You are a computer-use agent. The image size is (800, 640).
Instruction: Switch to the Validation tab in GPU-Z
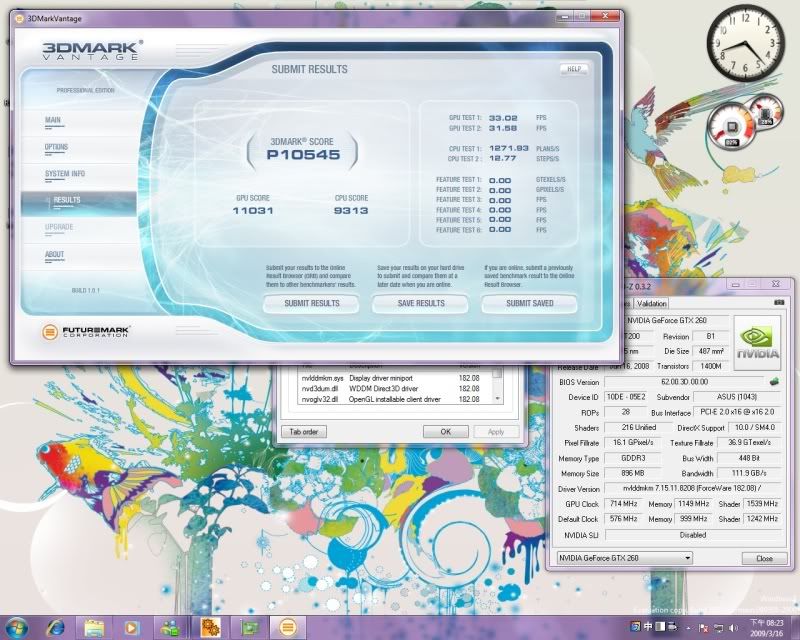coord(652,303)
